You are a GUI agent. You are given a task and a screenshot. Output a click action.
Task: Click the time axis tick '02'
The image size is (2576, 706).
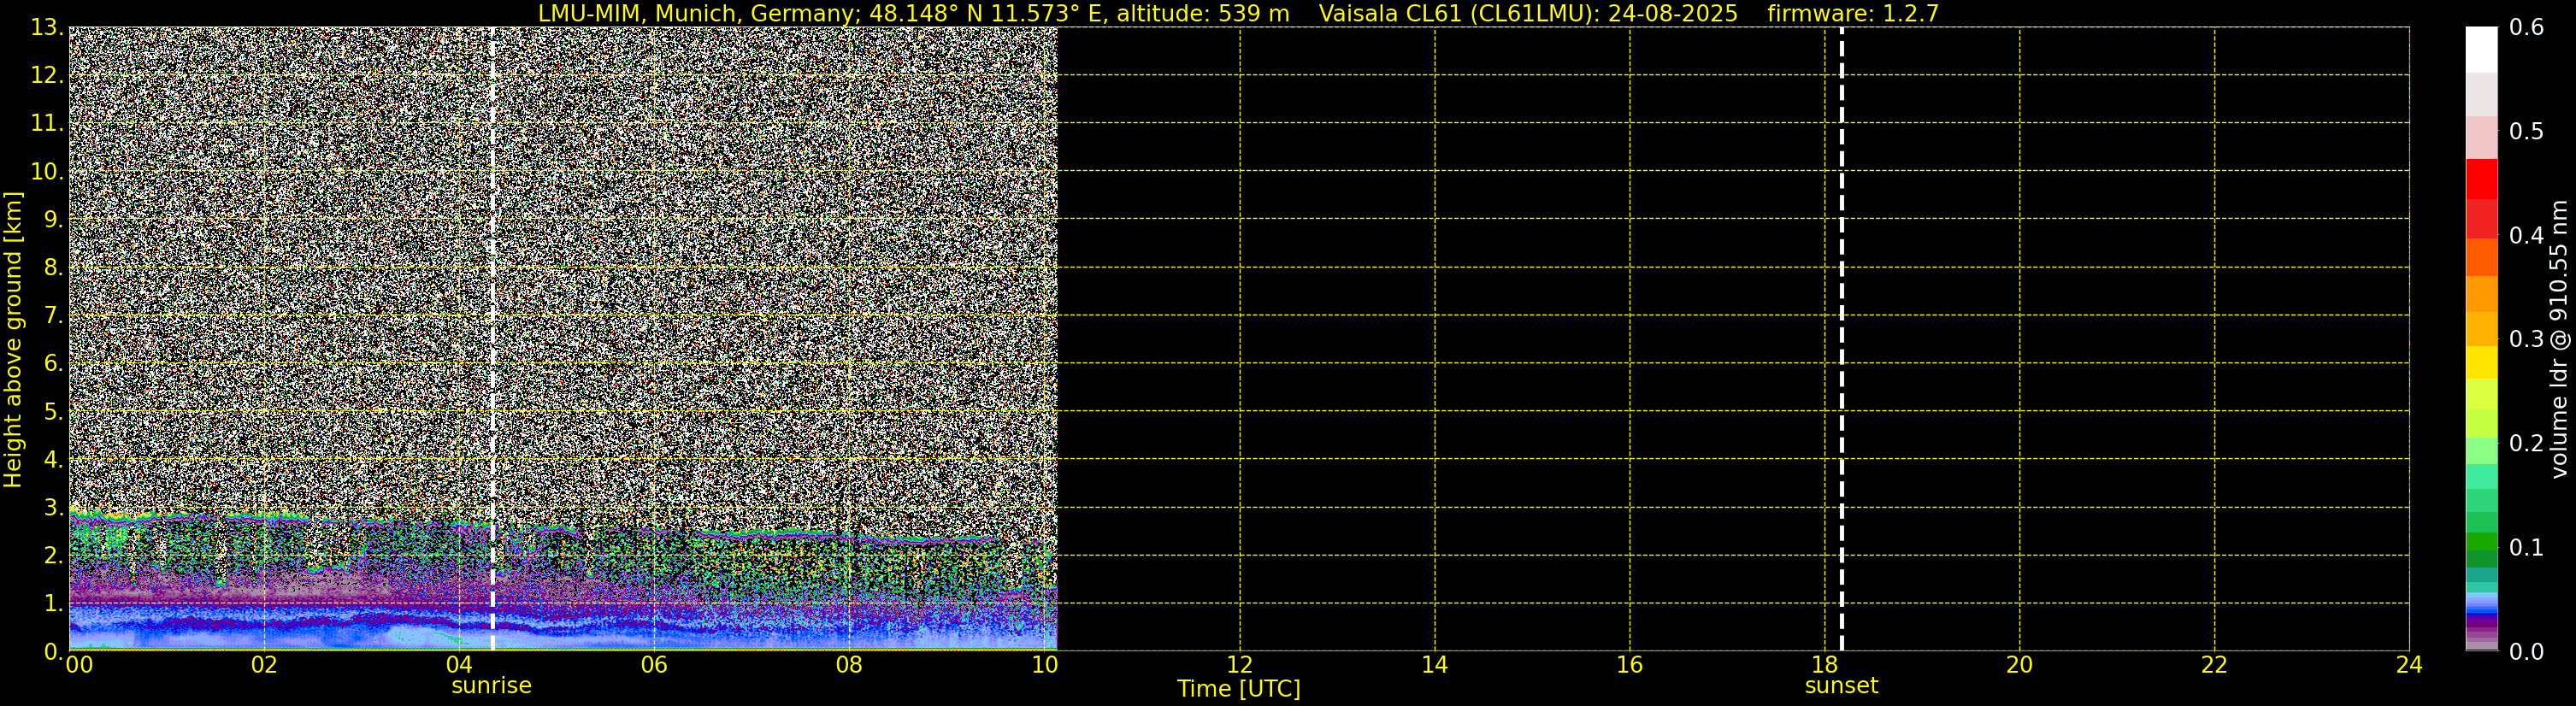point(264,665)
